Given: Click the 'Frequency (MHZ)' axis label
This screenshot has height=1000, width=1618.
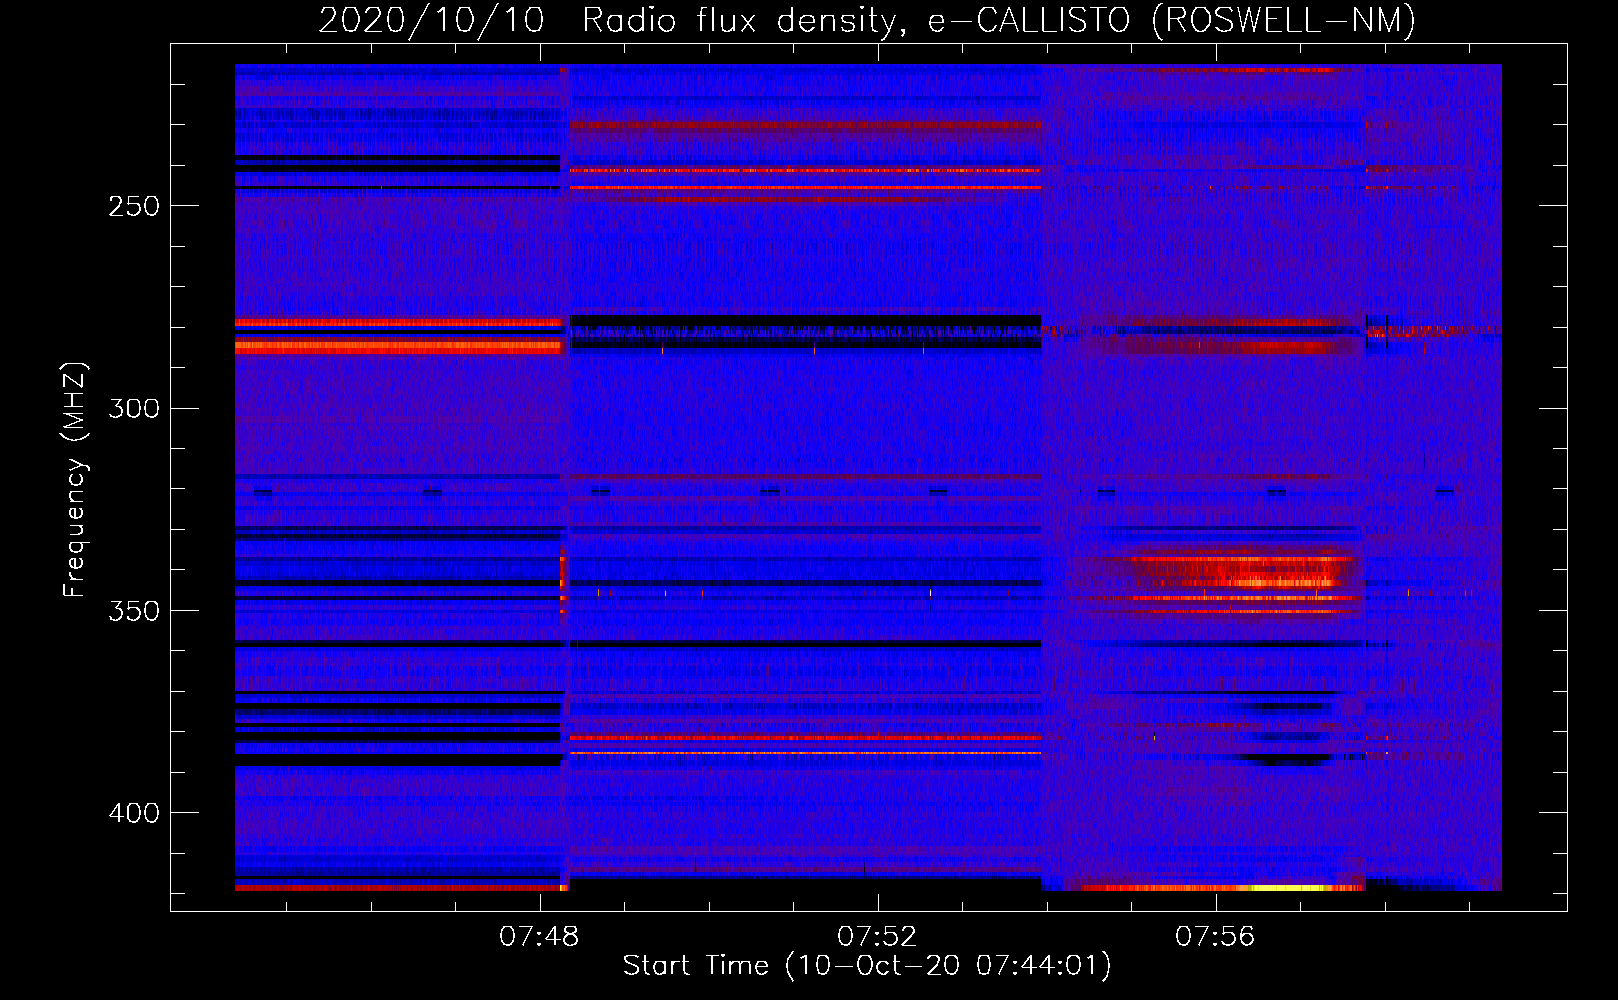Looking at the screenshot, I should coord(74,480).
